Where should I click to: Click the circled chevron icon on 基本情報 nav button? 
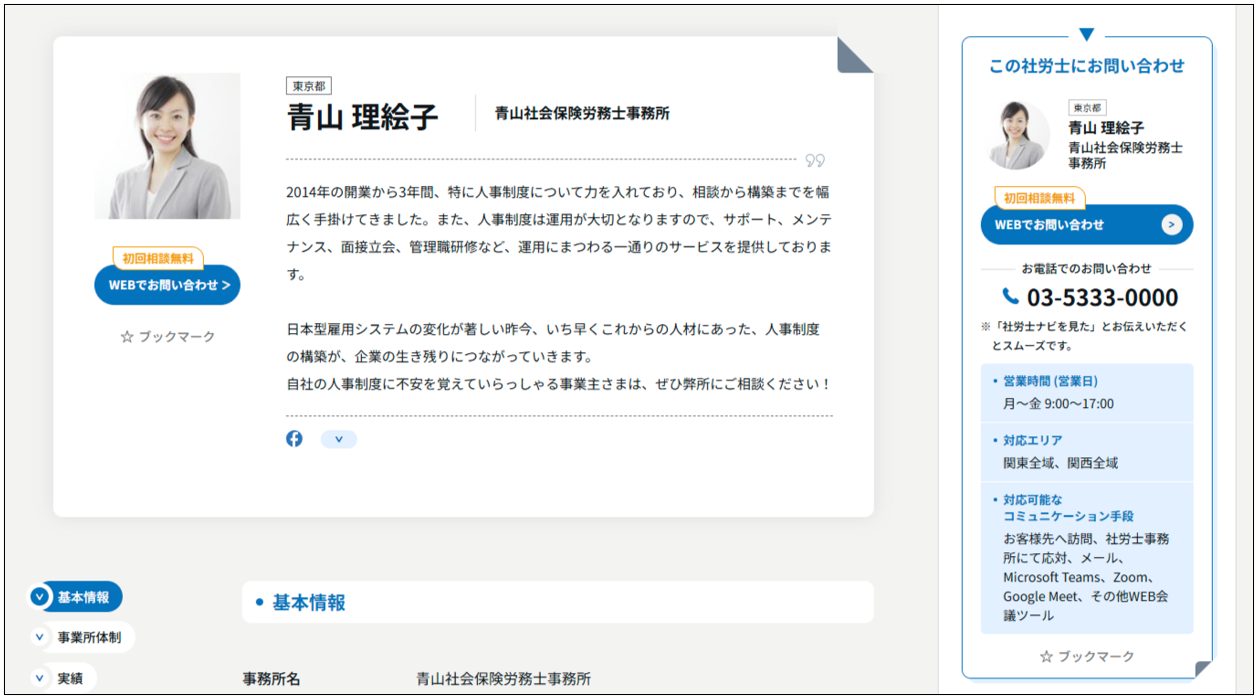click(x=39, y=597)
